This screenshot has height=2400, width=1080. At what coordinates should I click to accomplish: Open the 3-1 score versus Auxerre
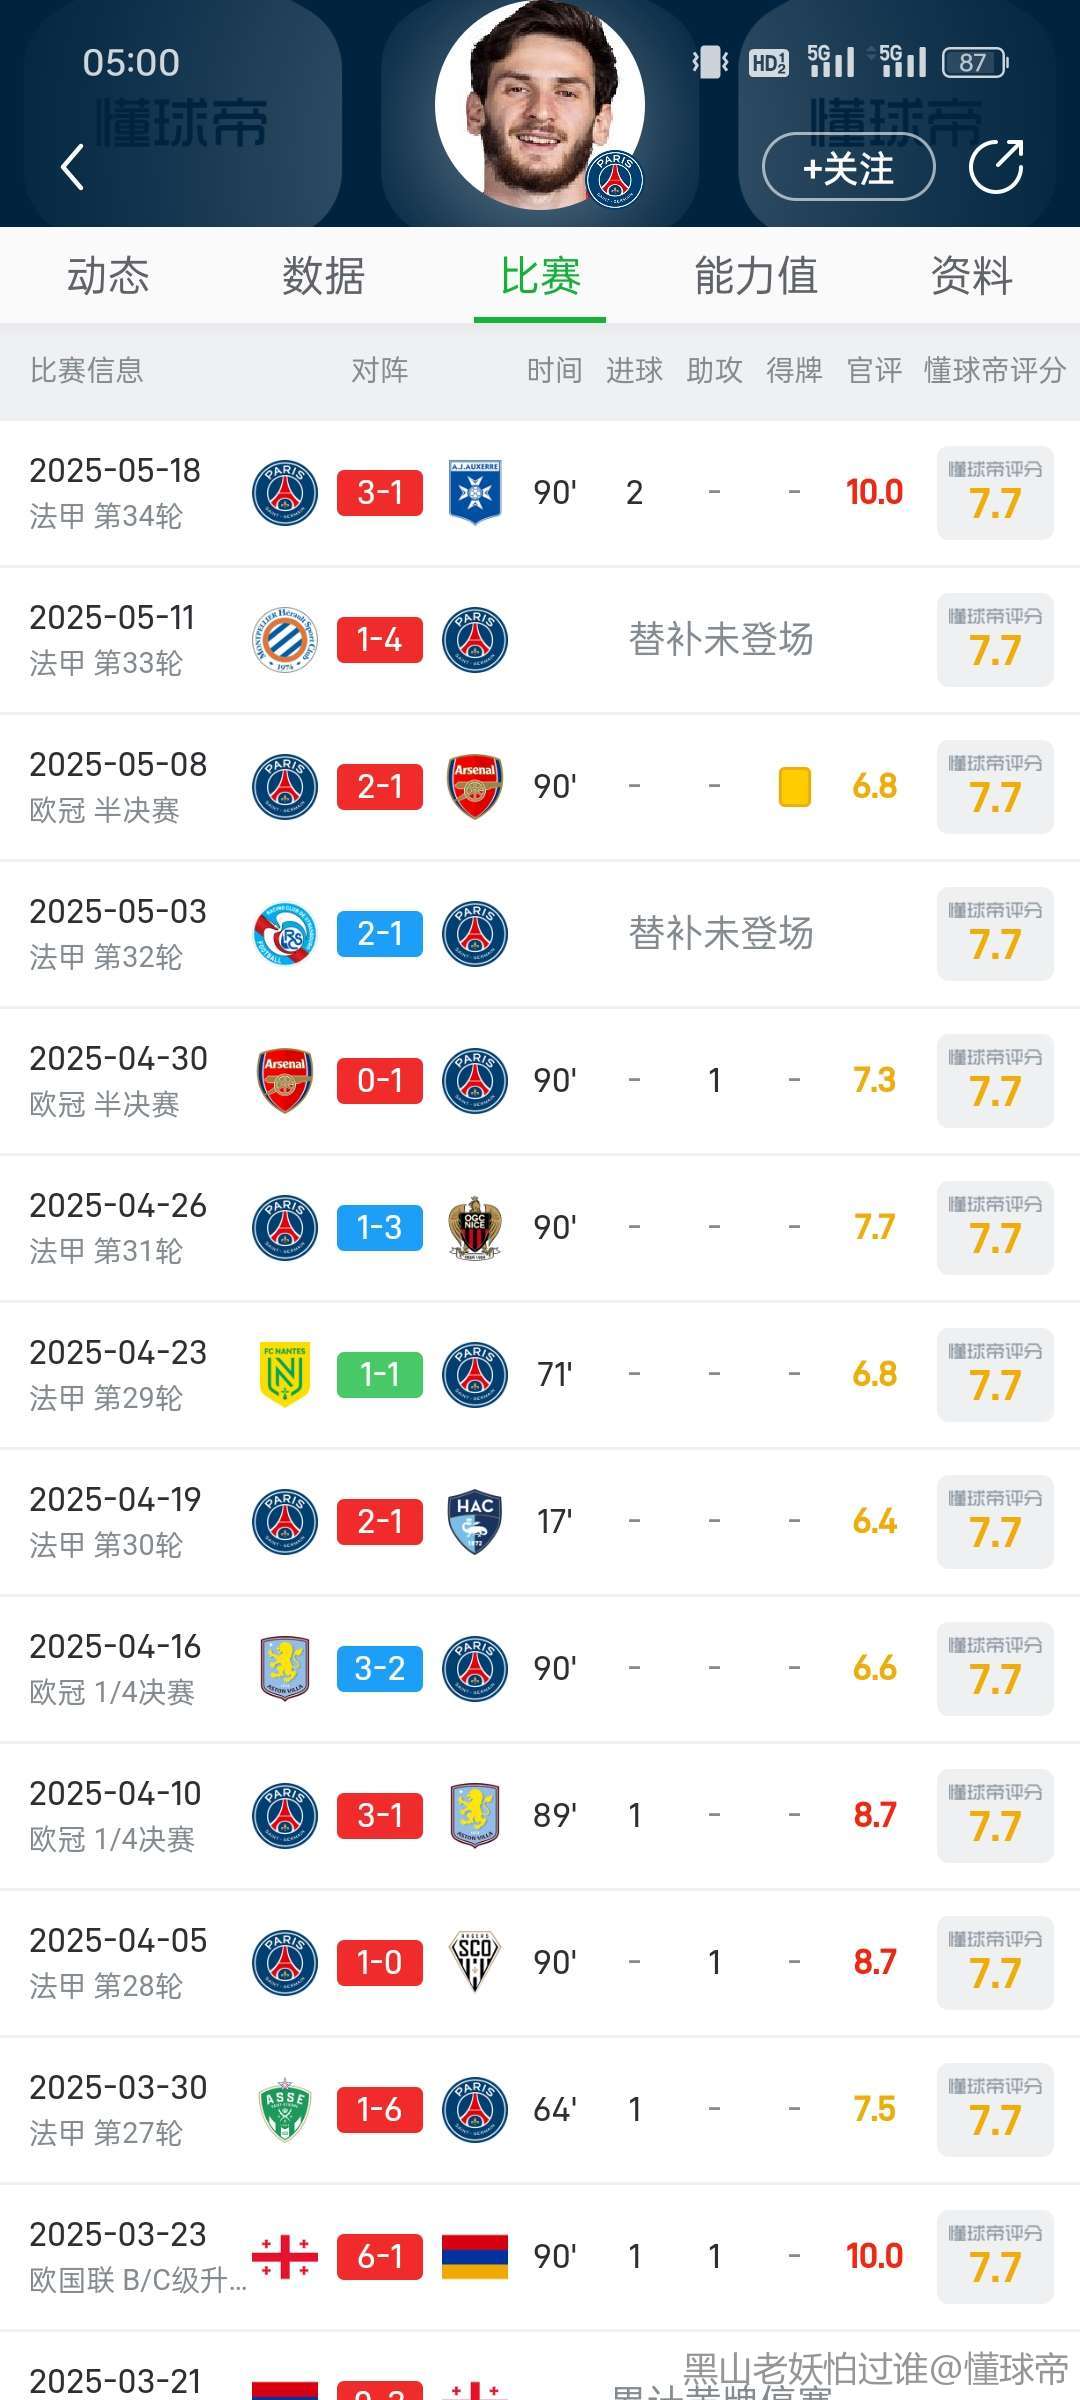tap(380, 492)
